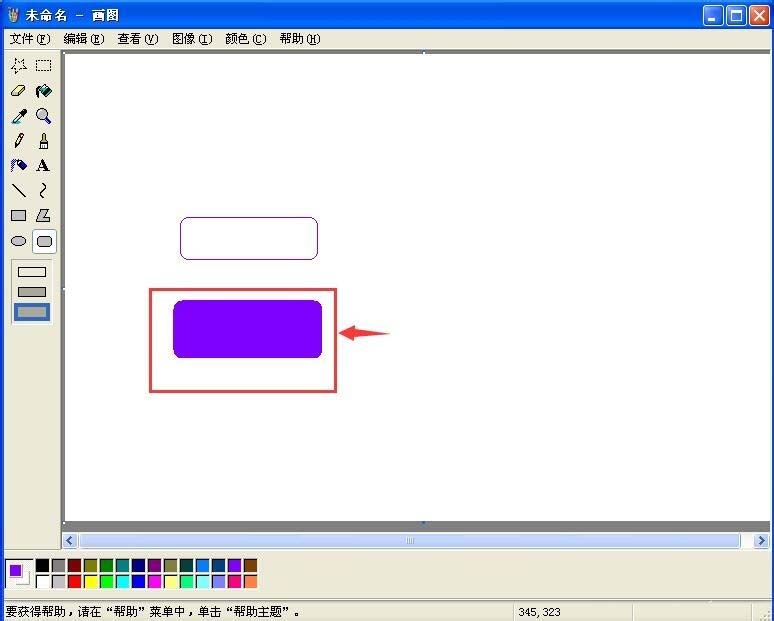
Task: Open the 编辑(E) menu
Action: [84, 39]
